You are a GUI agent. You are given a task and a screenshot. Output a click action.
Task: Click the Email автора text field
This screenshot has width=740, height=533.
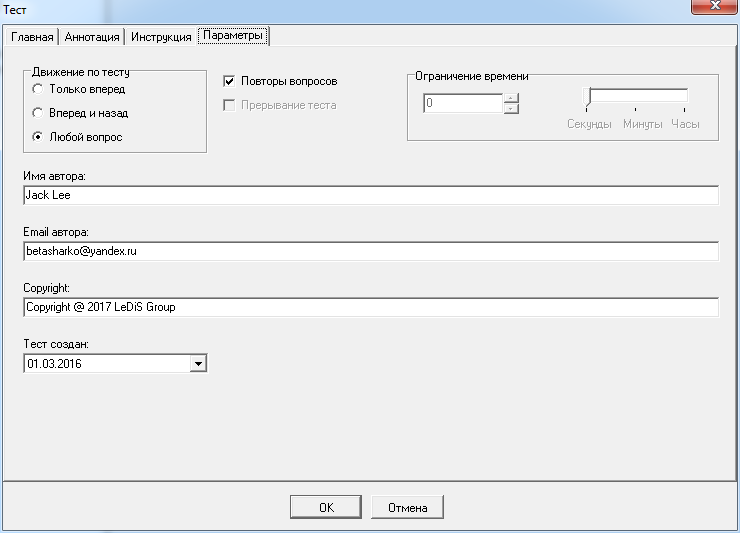click(x=370, y=252)
